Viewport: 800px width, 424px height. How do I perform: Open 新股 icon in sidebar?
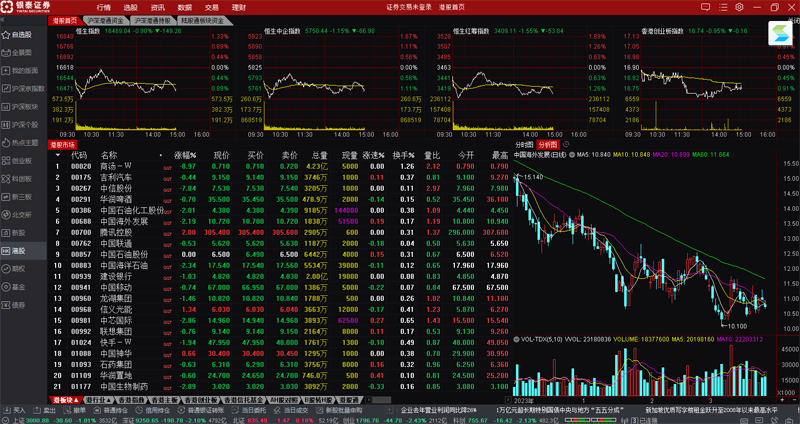[x=6, y=233]
